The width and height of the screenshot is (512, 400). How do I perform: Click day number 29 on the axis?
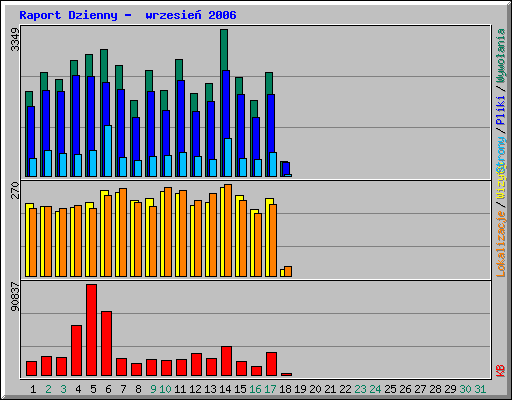coord(450,389)
